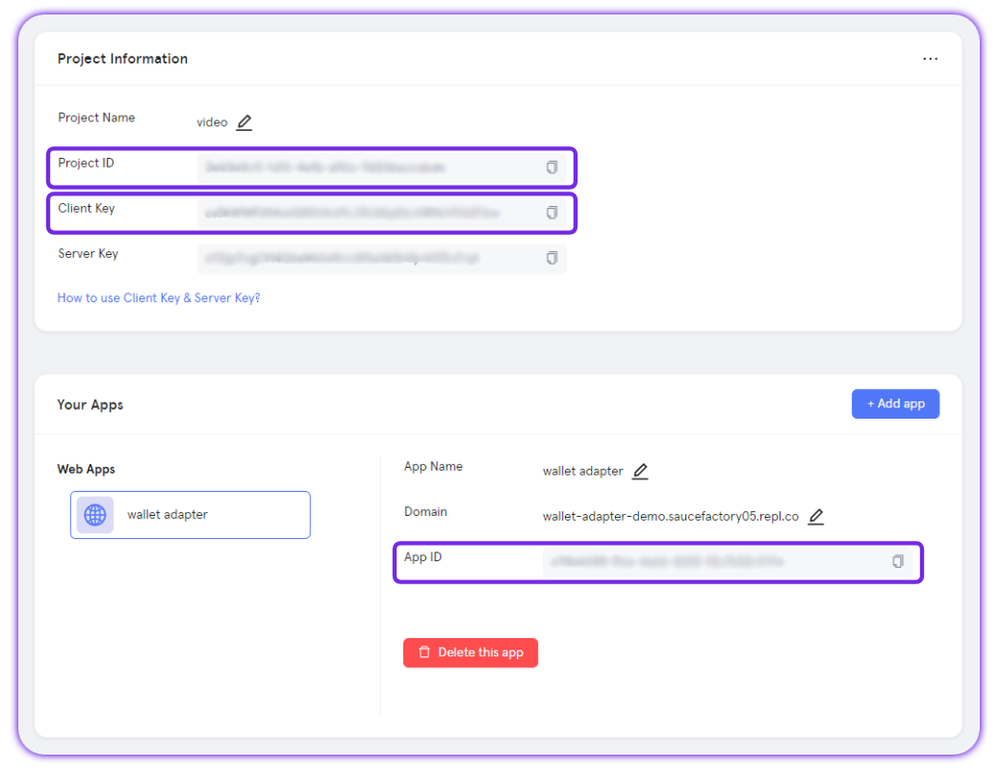
Task: Click the pencil icon to rename wallet adapter
Action: click(x=640, y=471)
